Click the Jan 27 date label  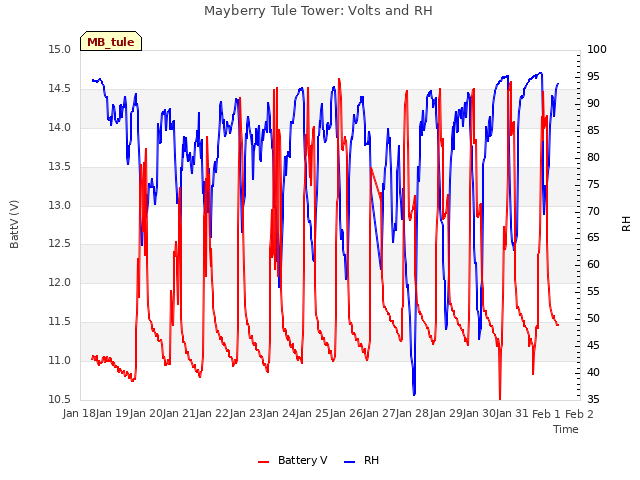point(378,413)
